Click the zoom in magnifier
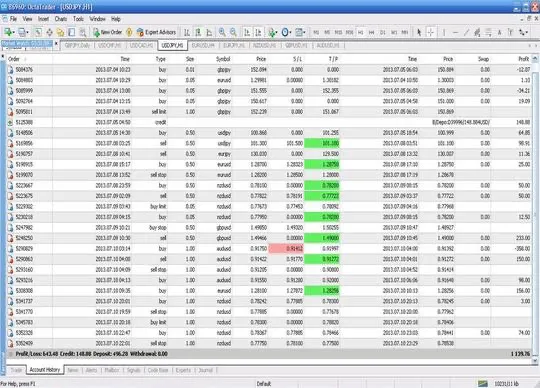Screen dimensions: 540x388 click(222, 32)
